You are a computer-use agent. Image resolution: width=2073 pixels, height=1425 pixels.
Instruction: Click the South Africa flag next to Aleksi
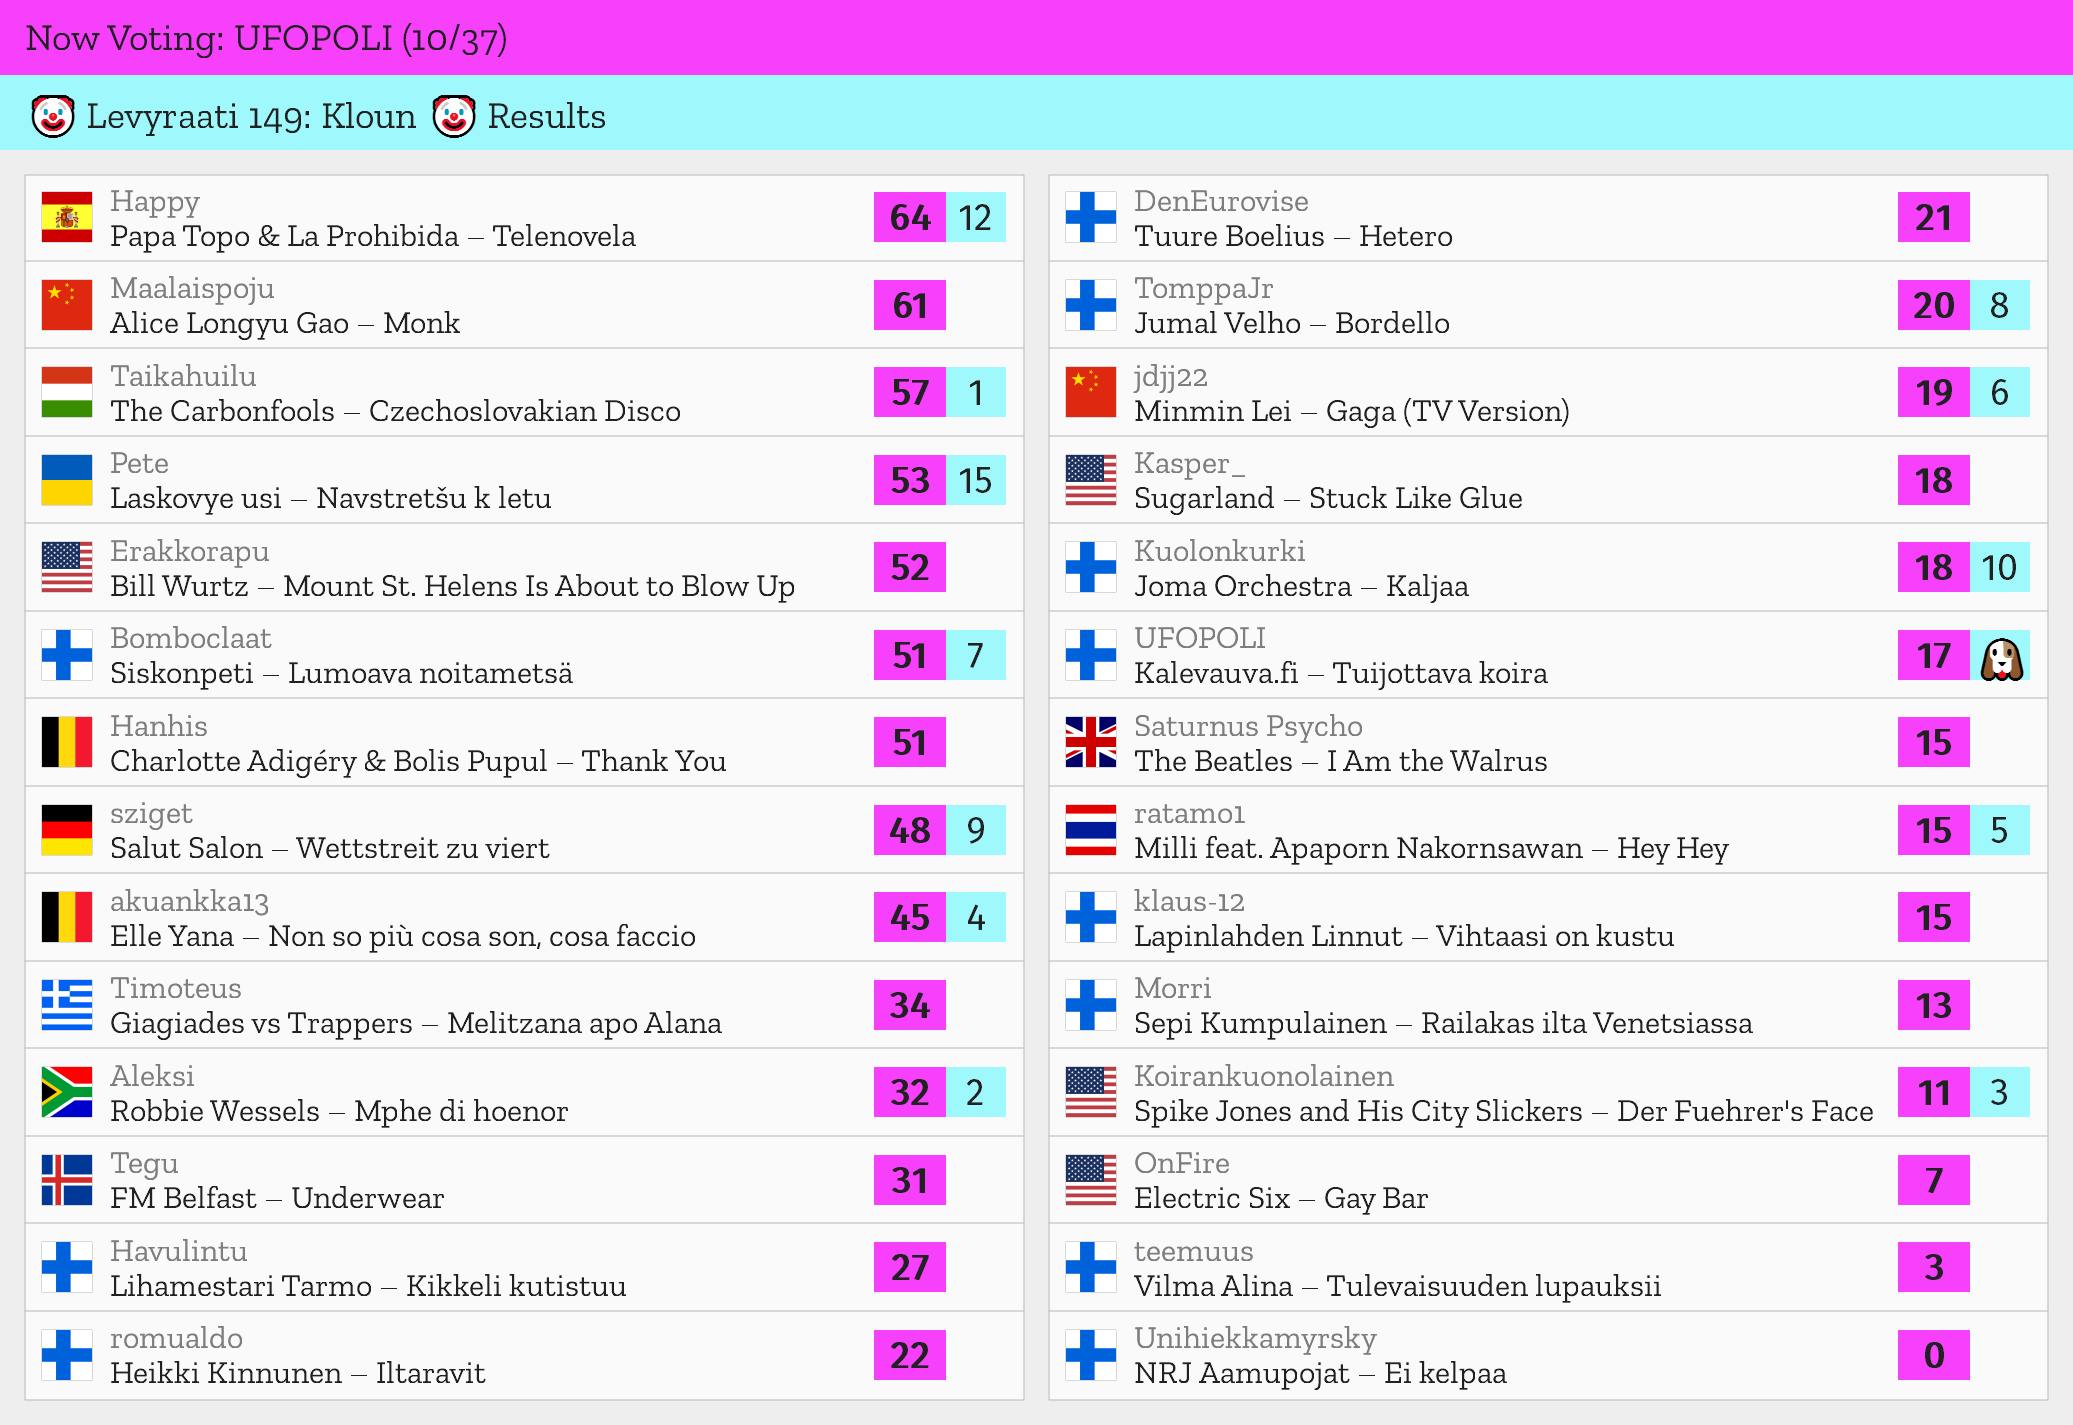pos(67,1092)
